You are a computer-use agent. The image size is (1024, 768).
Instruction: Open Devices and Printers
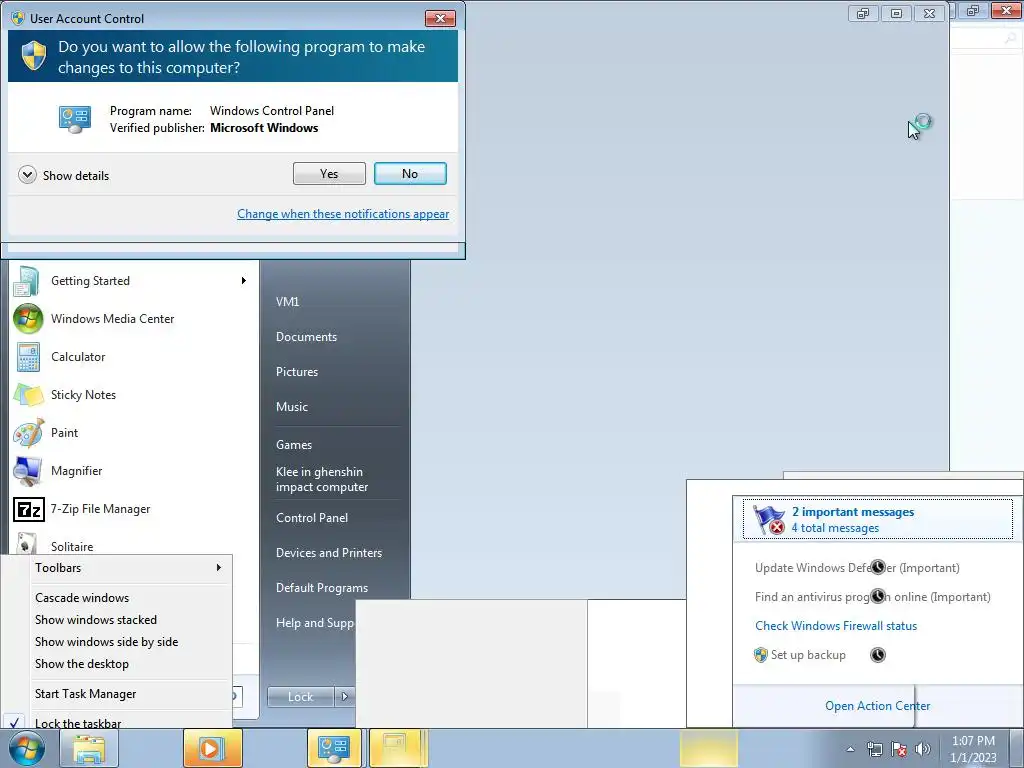click(328, 552)
